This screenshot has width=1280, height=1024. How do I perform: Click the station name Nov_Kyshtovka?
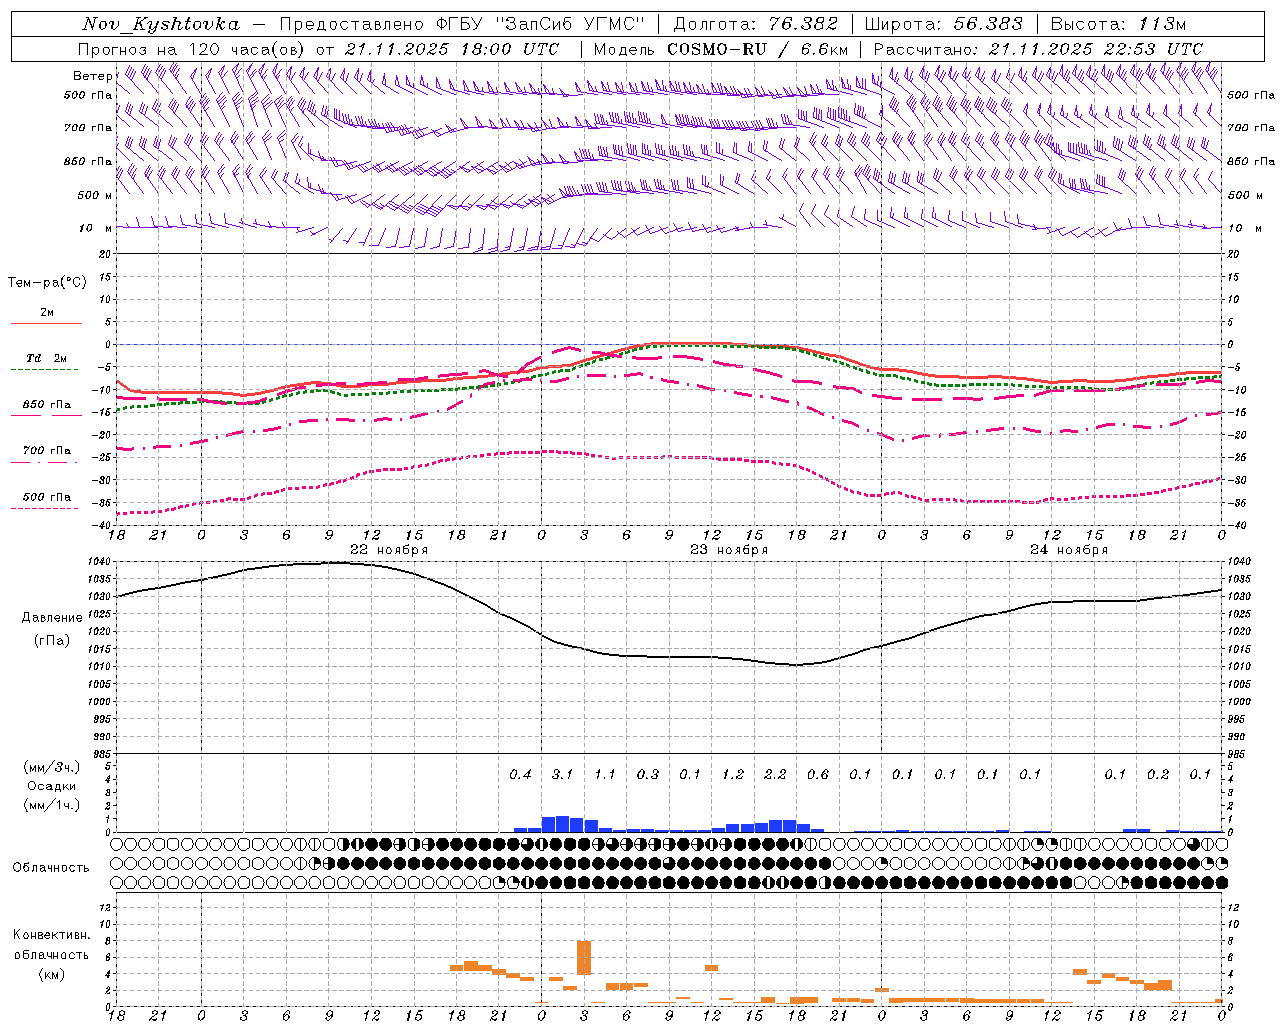(x=161, y=24)
